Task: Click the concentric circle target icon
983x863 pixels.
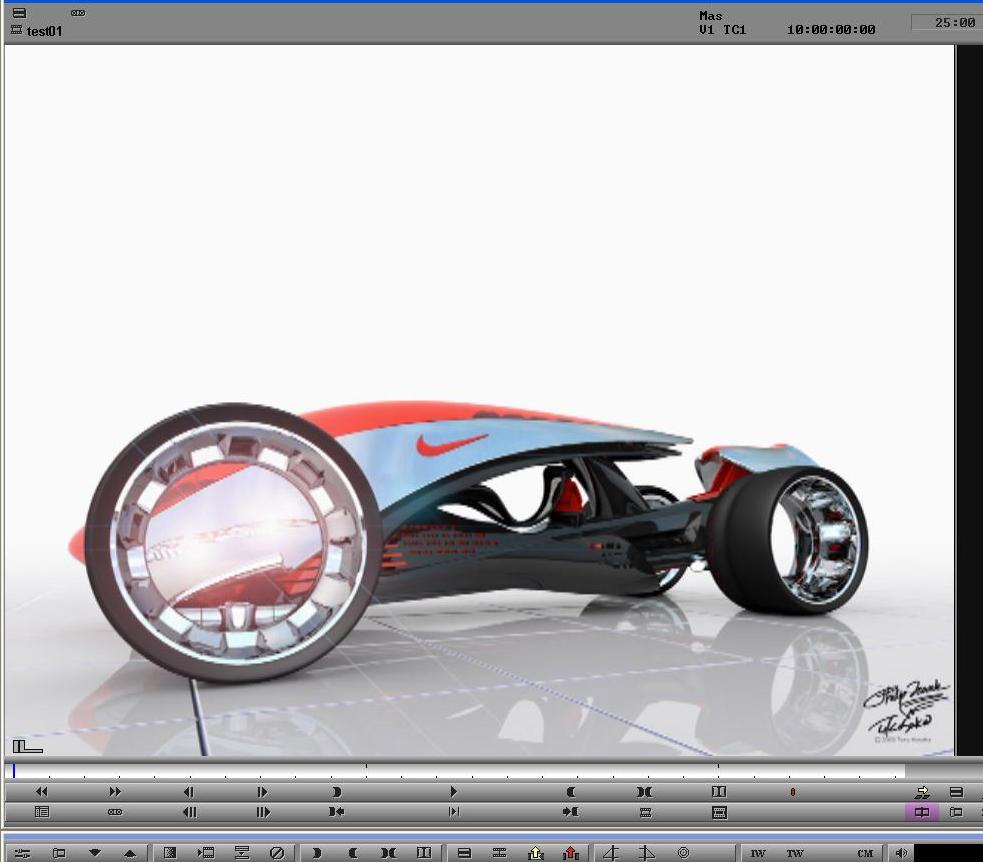Action: (x=683, y=852)
